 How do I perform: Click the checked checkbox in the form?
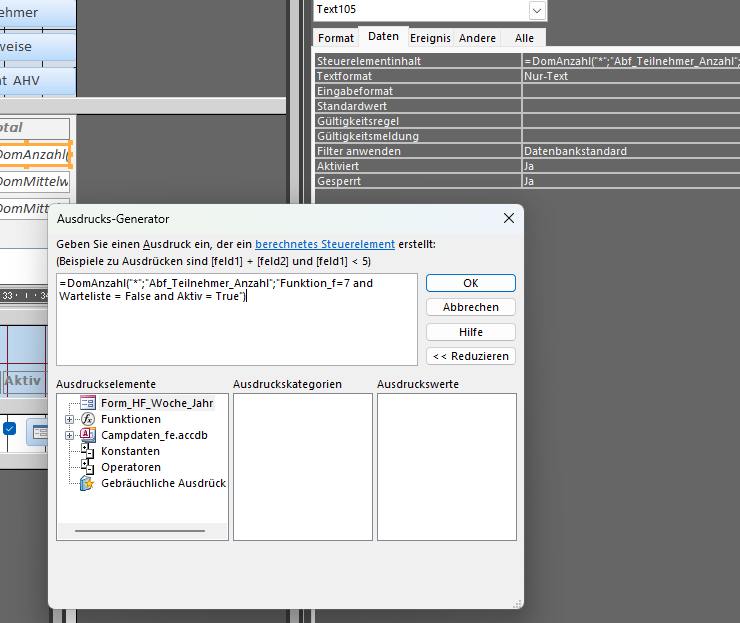(9, 429)
